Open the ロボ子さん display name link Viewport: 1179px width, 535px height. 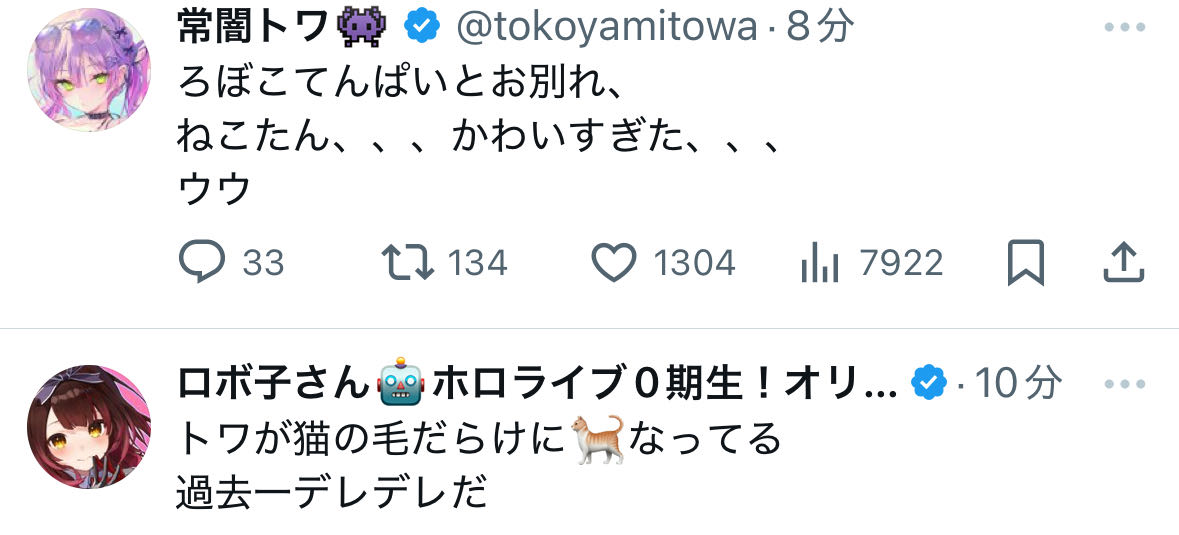click(x=537, y=385)
